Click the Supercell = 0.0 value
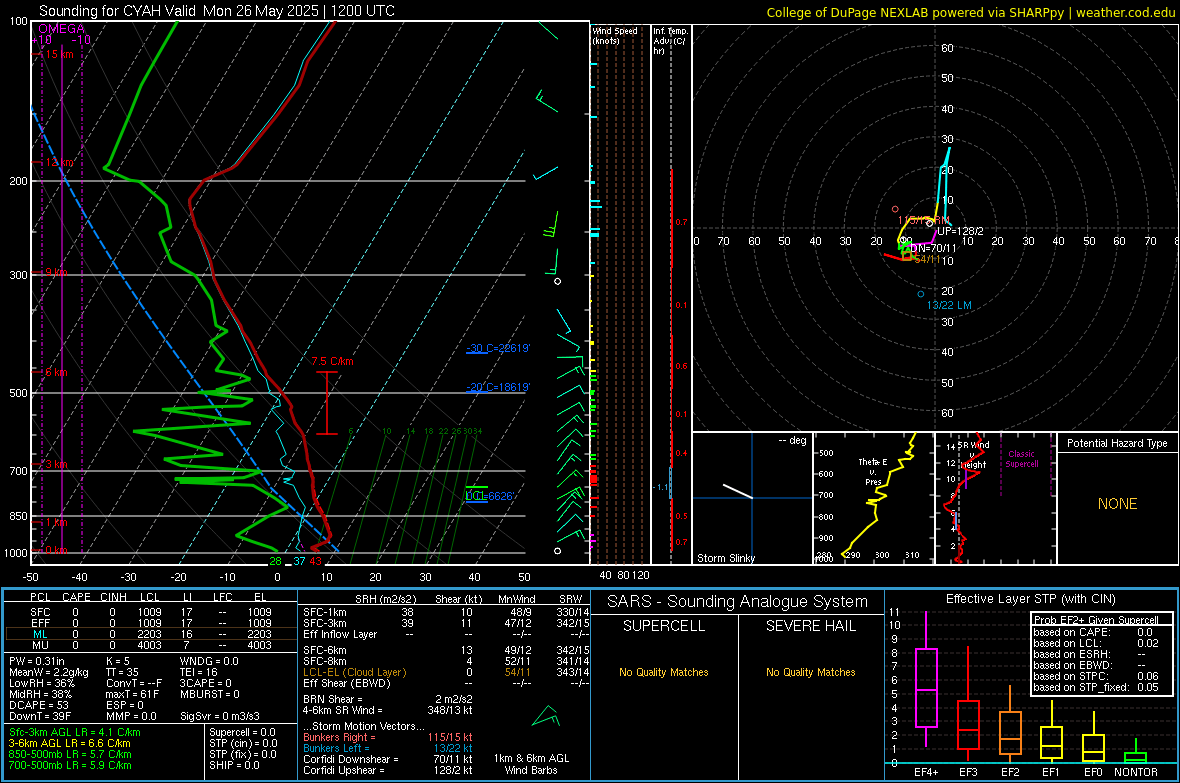 tap(242, 732)
